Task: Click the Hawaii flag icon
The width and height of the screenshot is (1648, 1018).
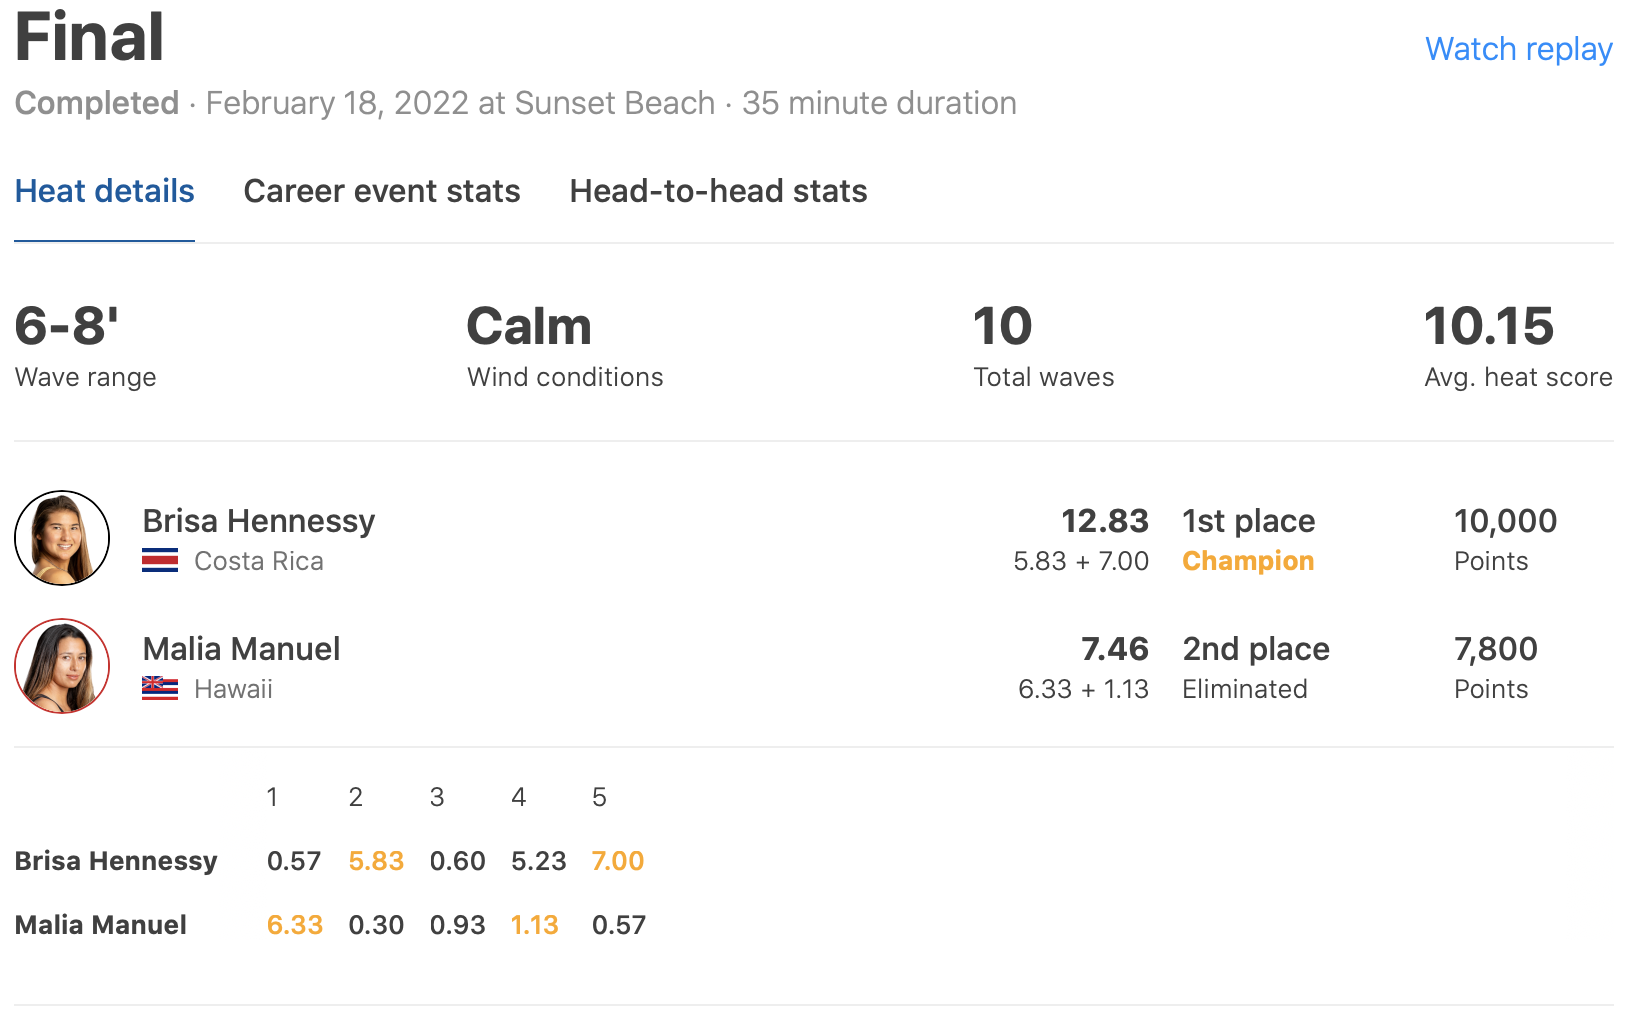Action: pyautogui.click(x=160, y=689)
